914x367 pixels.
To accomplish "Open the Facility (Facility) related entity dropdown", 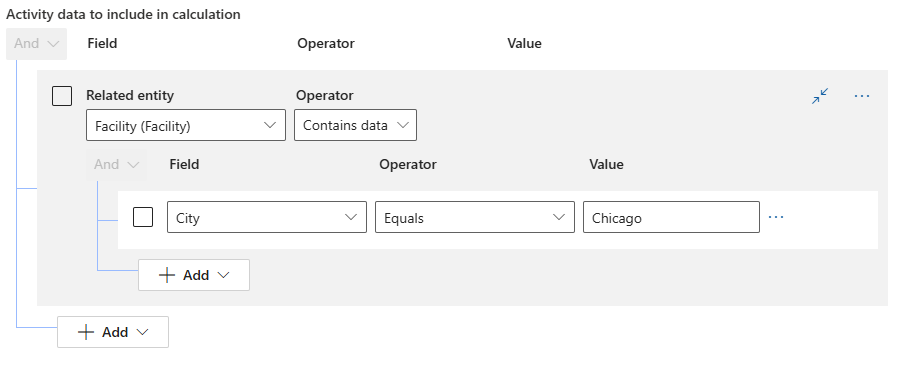I will click(186, 125).
